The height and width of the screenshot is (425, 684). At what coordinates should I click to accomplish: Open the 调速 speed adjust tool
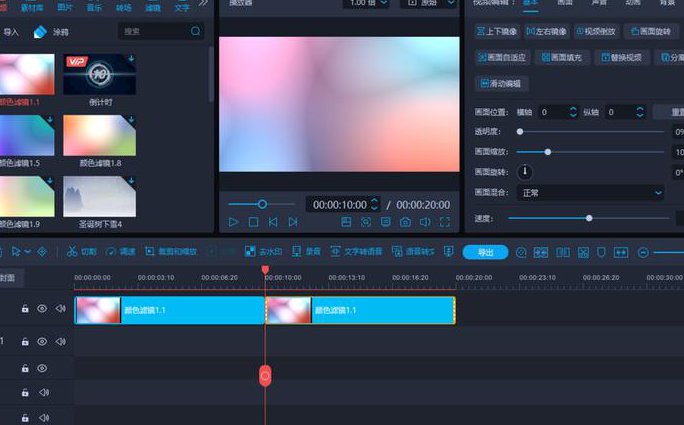121,251
